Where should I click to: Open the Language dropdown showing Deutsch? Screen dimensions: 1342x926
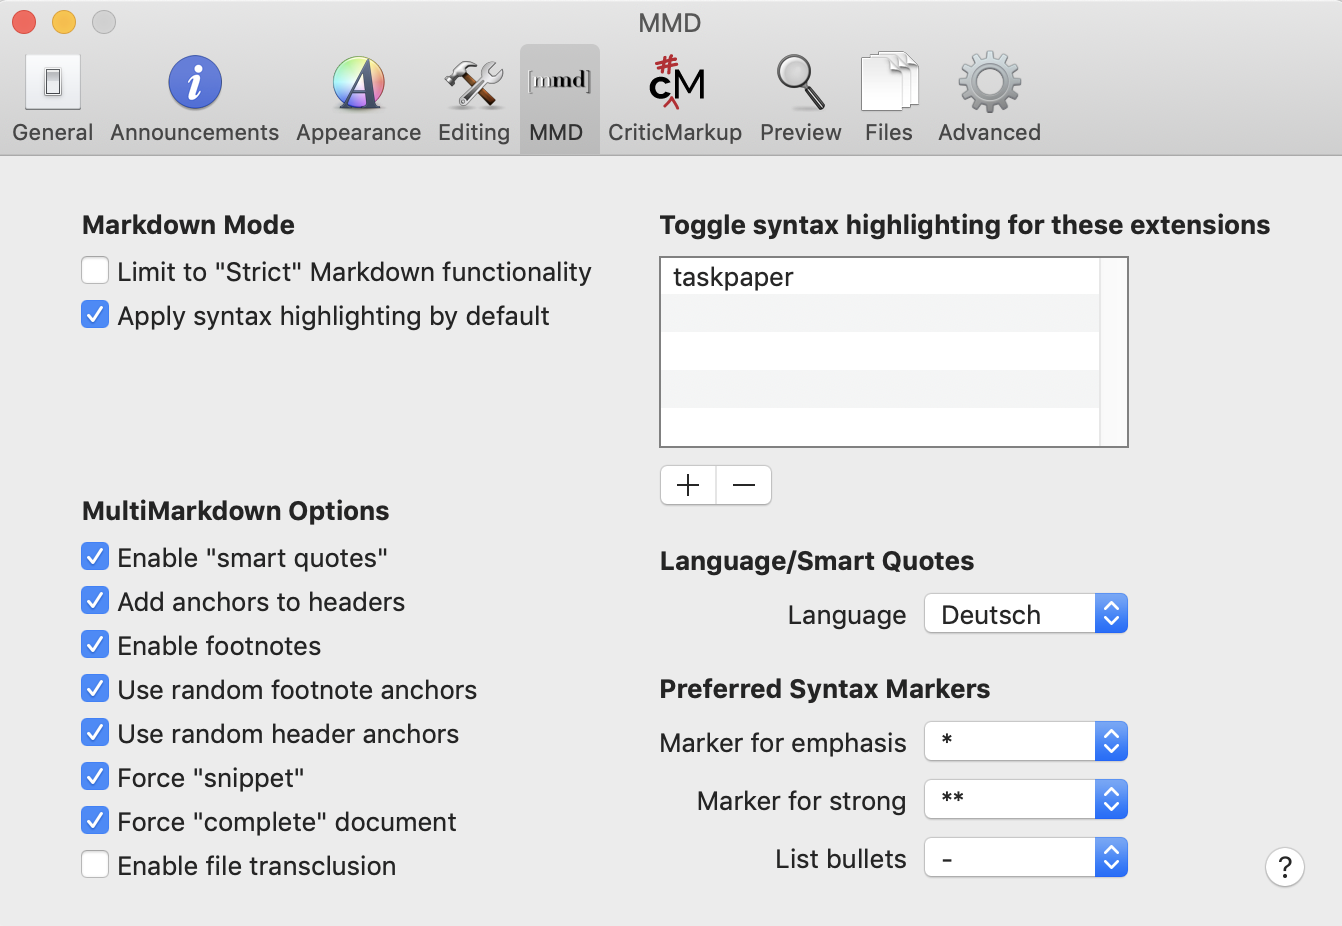coord(1026,614)
